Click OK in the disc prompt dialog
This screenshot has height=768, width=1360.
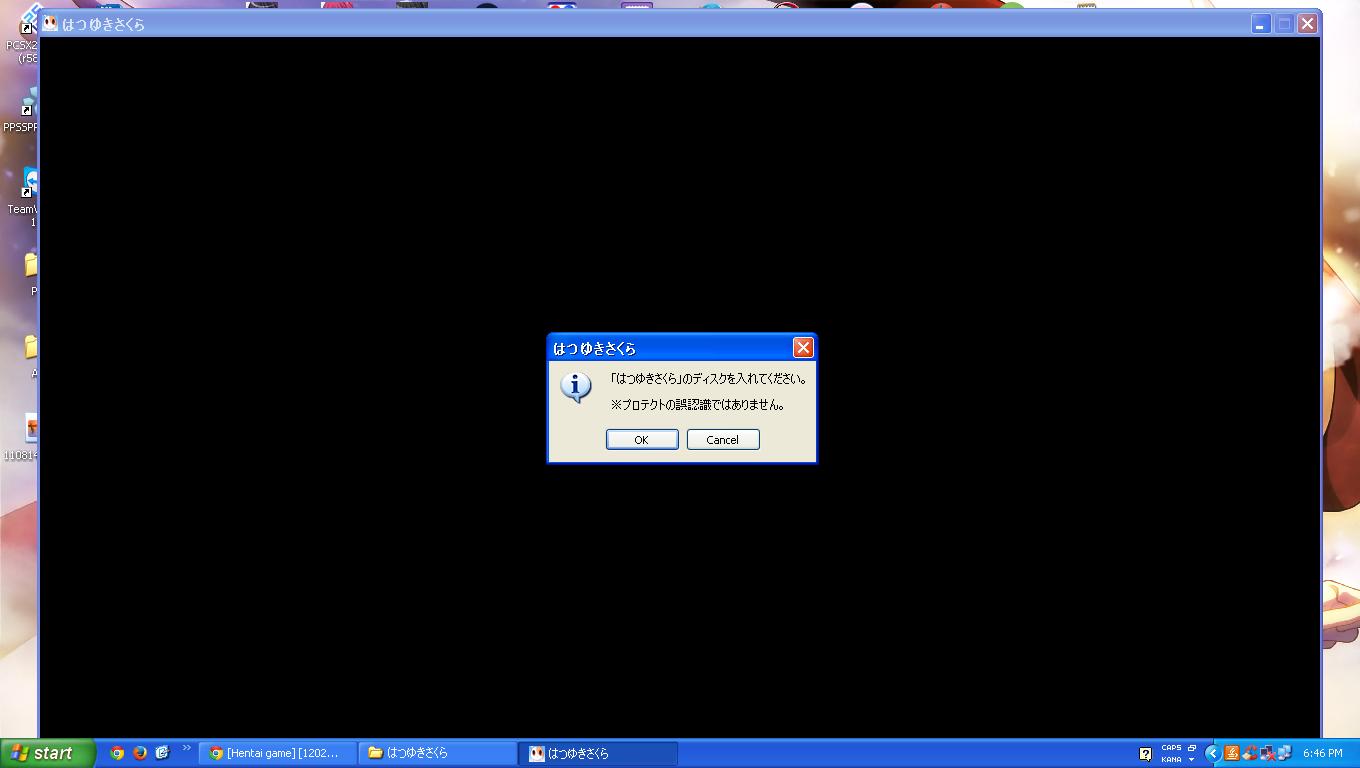(x=642, y=440)
